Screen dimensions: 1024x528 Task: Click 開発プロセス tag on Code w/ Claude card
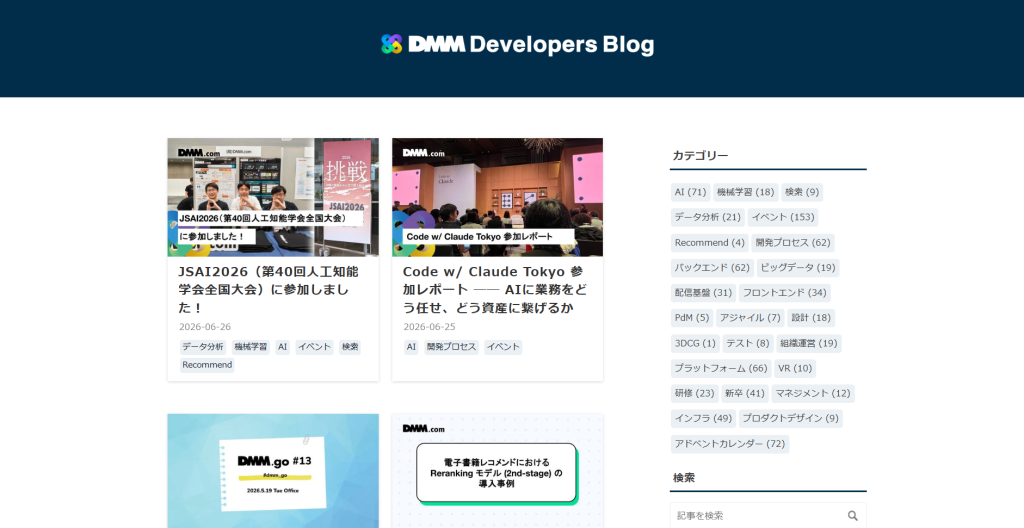[x=451, y=347]
